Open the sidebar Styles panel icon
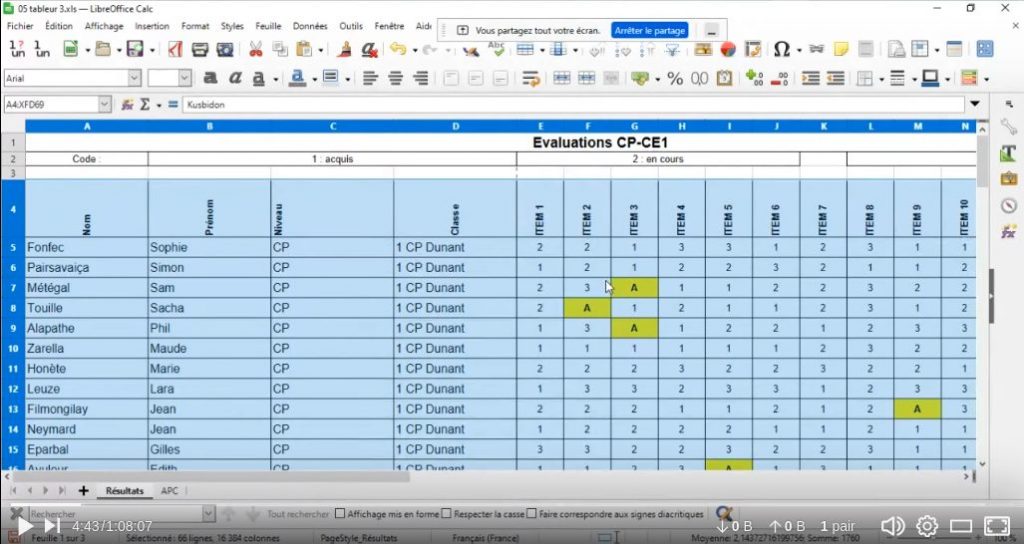This screenshot has height=544, width=1024. (1008, 153)
